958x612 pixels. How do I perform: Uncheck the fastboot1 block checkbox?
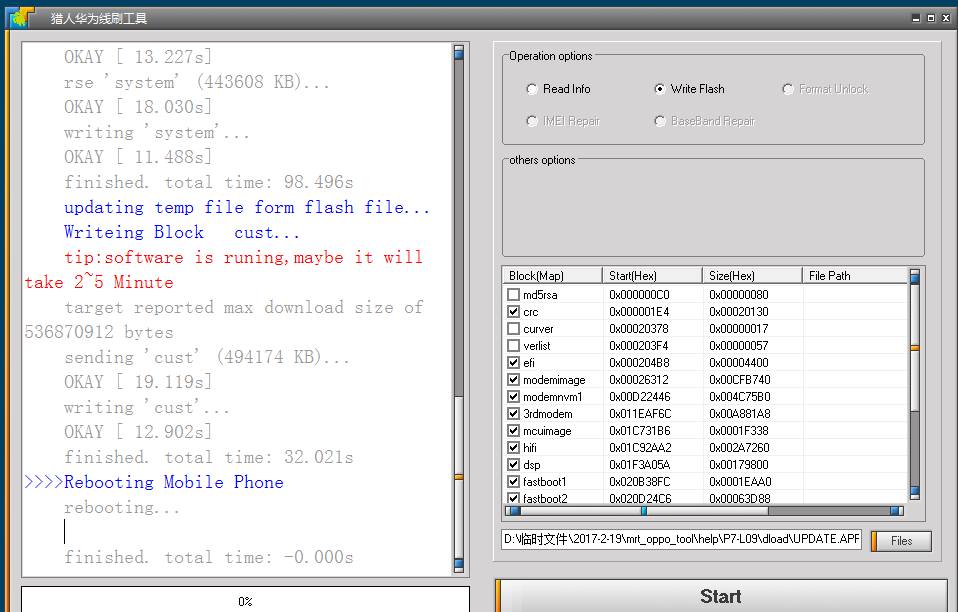(x=514, y=481)
